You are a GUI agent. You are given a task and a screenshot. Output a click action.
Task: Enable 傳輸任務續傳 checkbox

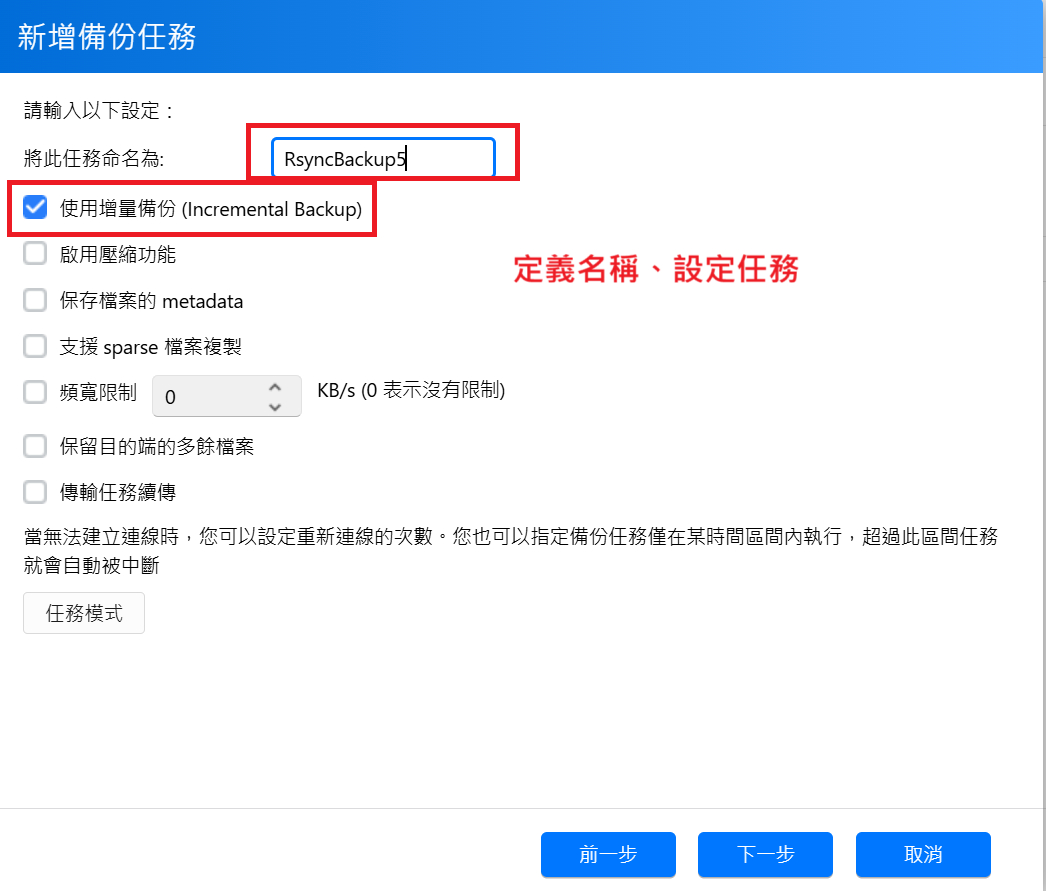[35, 492]
